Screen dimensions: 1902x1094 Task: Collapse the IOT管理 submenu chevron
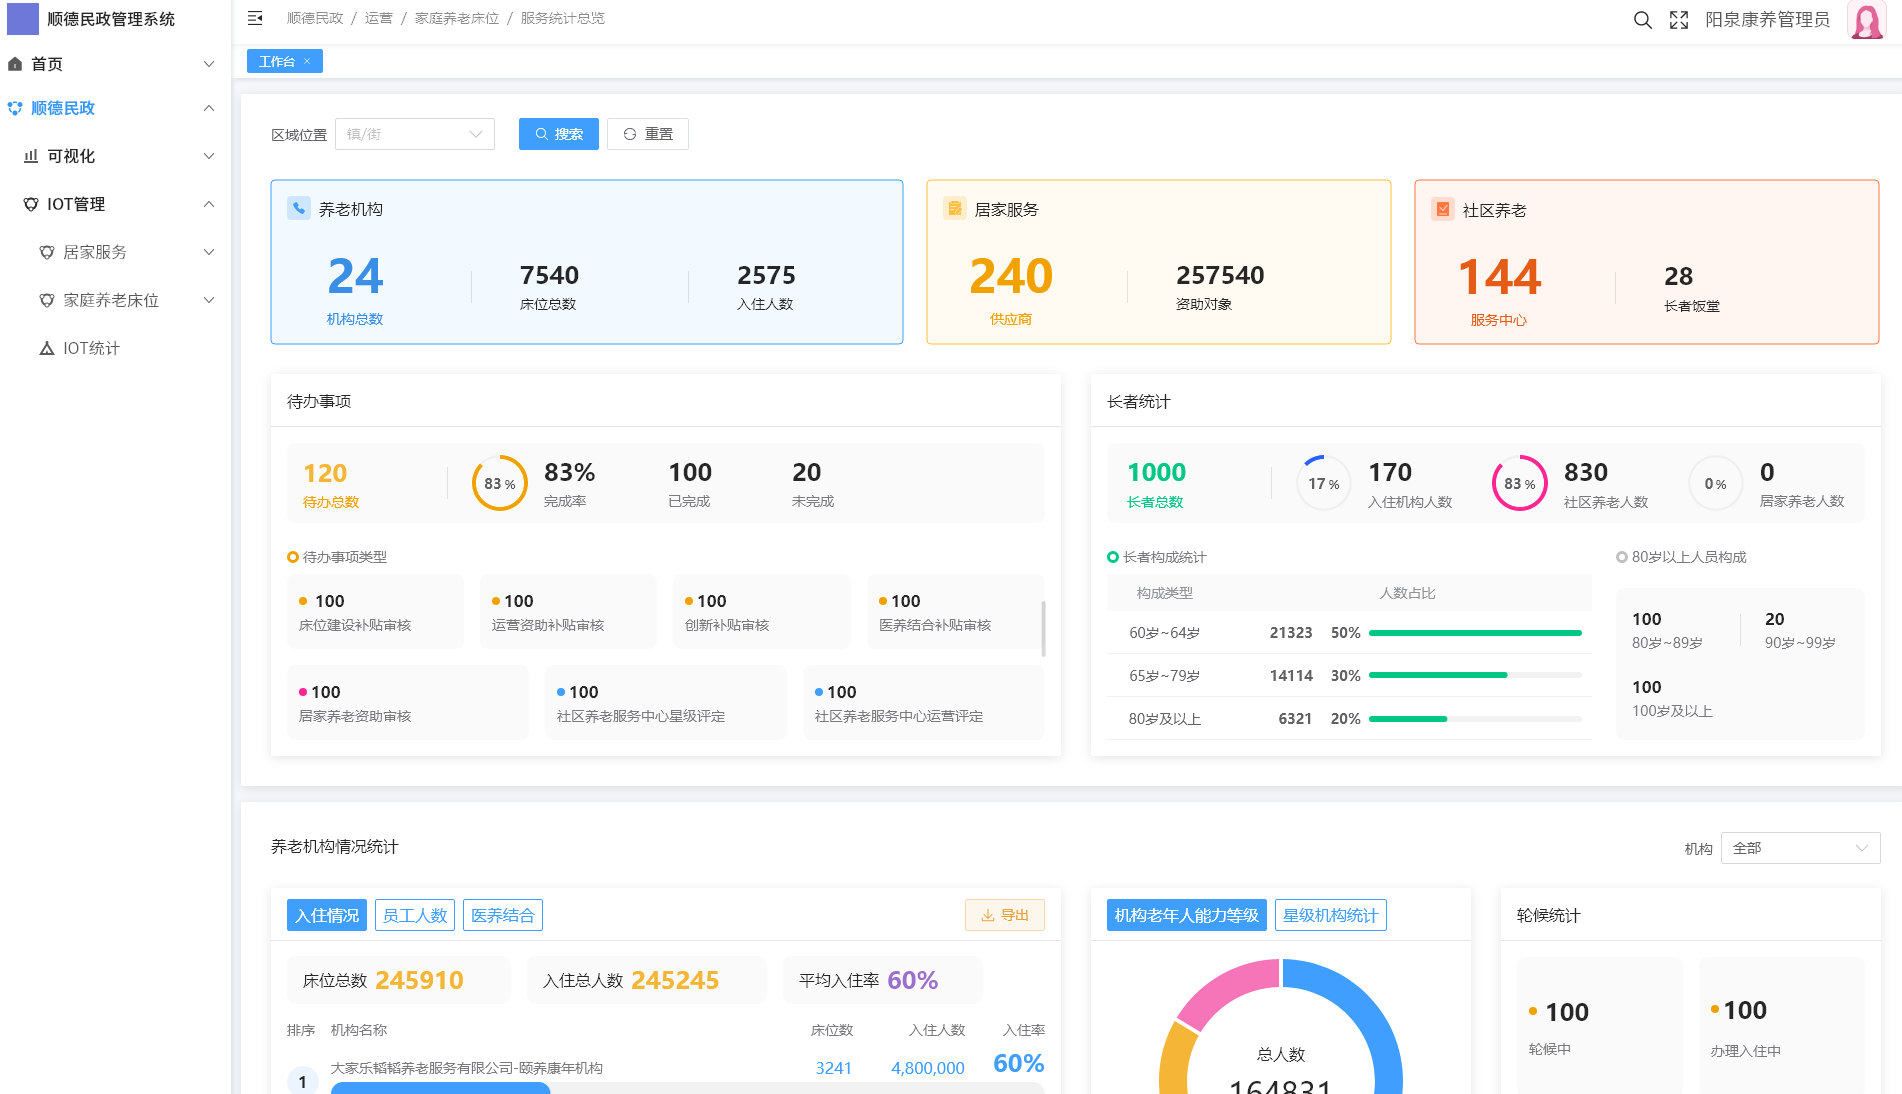(209, 204)
